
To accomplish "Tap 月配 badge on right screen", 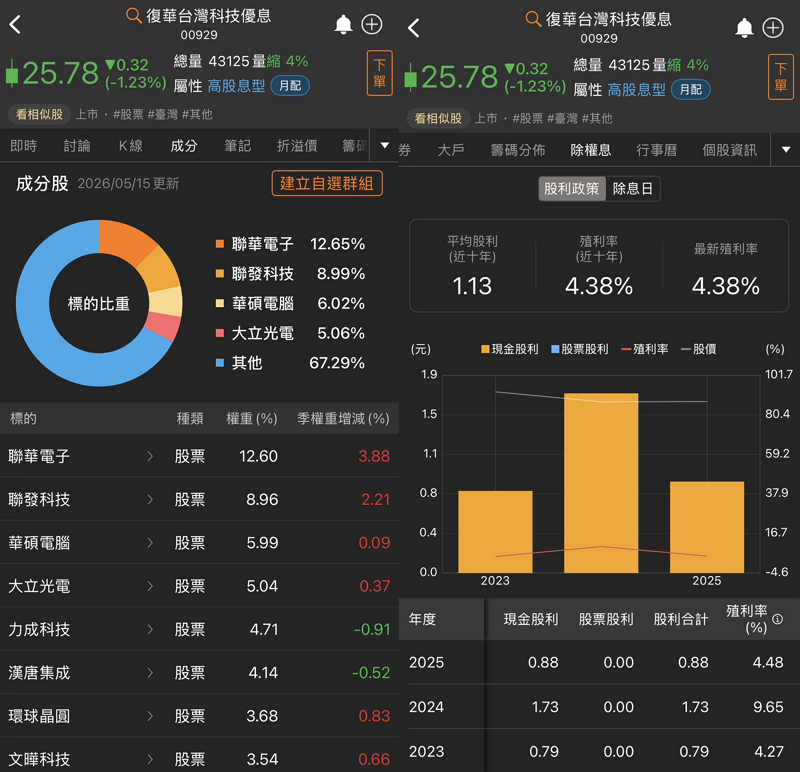I will coord(690,90).
